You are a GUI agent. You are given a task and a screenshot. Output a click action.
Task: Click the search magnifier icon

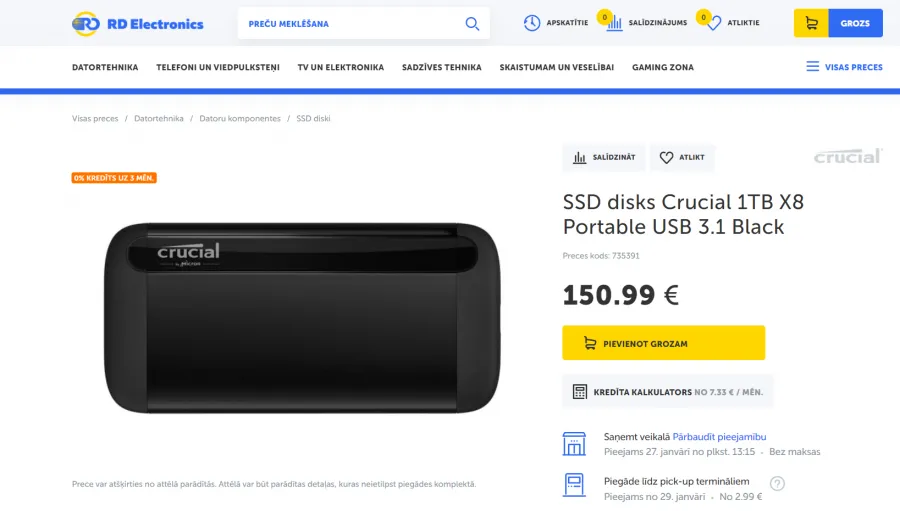[472, 24]
